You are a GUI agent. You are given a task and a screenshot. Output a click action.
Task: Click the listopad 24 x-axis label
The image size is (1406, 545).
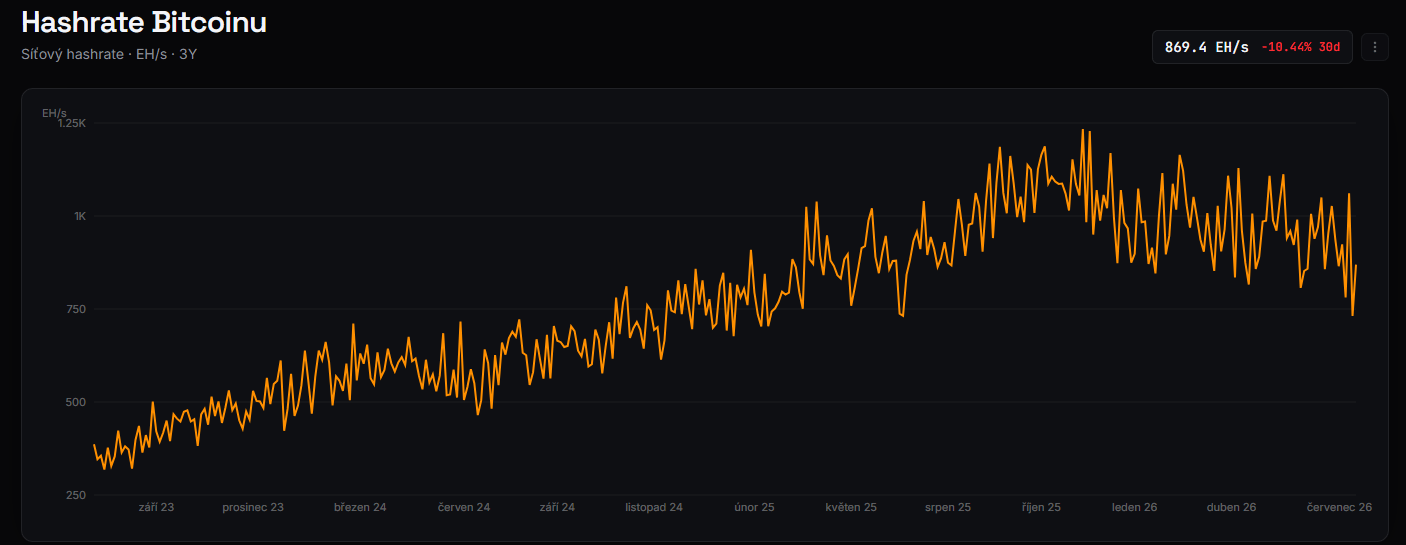coord(654,507)
